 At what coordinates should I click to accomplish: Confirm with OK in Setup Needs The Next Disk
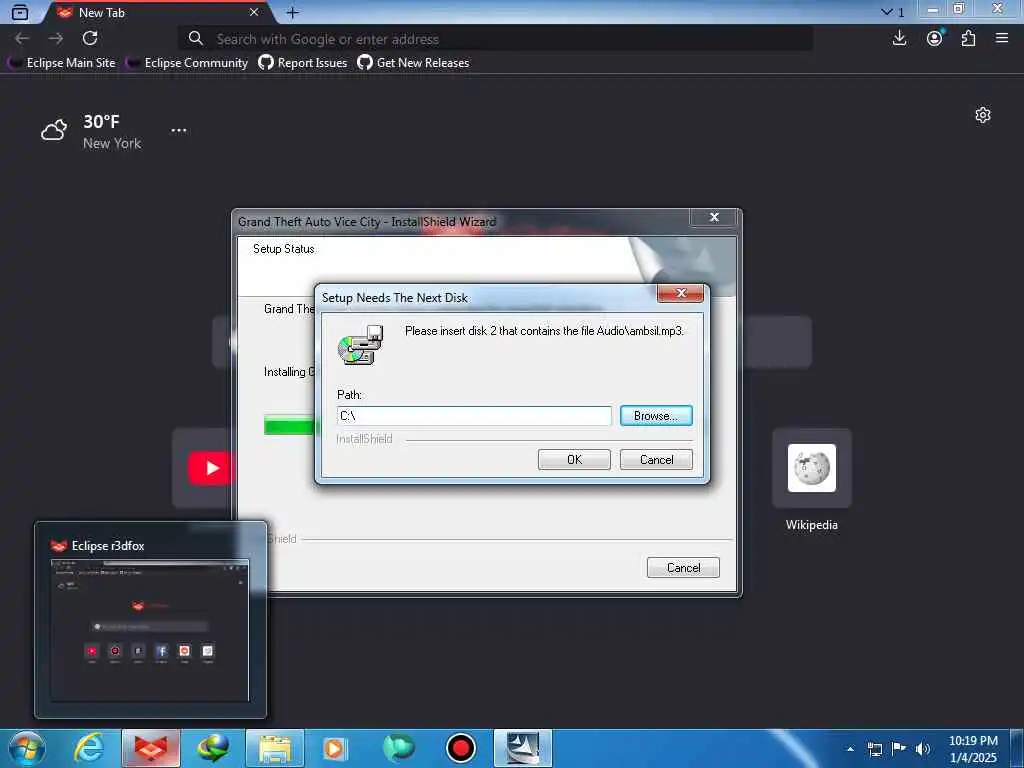574,460
